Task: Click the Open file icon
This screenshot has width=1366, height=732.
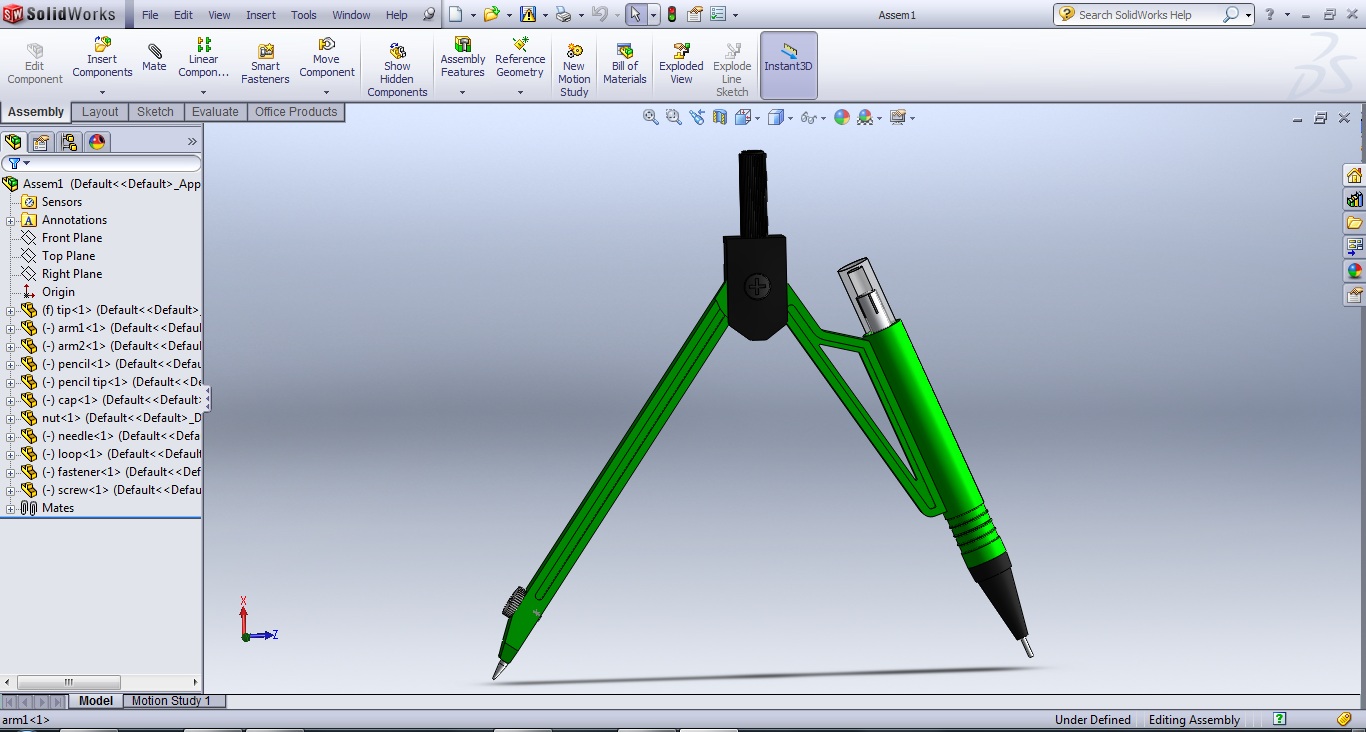Action: 491,14
